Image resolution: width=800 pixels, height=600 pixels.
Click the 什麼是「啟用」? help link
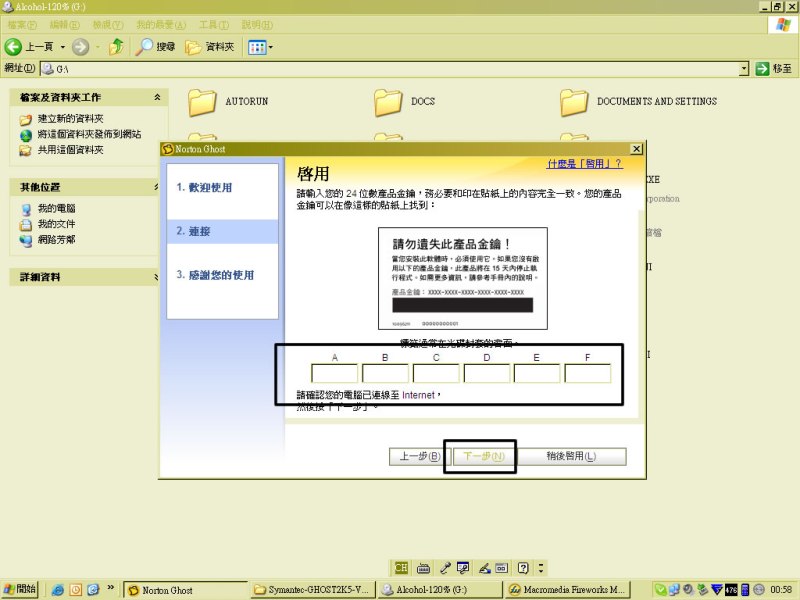point(584,164)
